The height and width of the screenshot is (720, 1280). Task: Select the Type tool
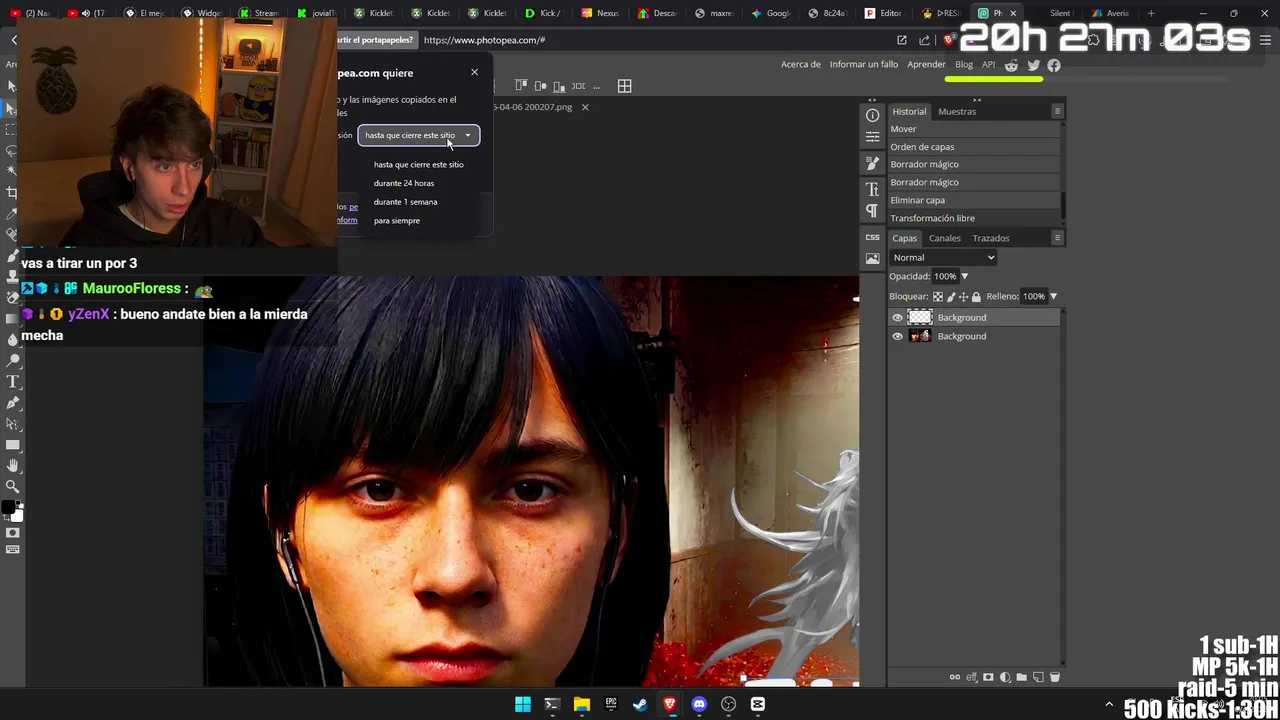12,381
